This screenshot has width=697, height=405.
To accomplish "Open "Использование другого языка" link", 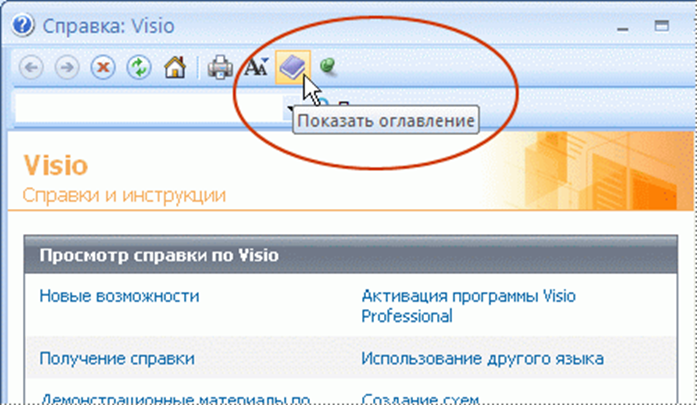I will click(x=482, y=358).
